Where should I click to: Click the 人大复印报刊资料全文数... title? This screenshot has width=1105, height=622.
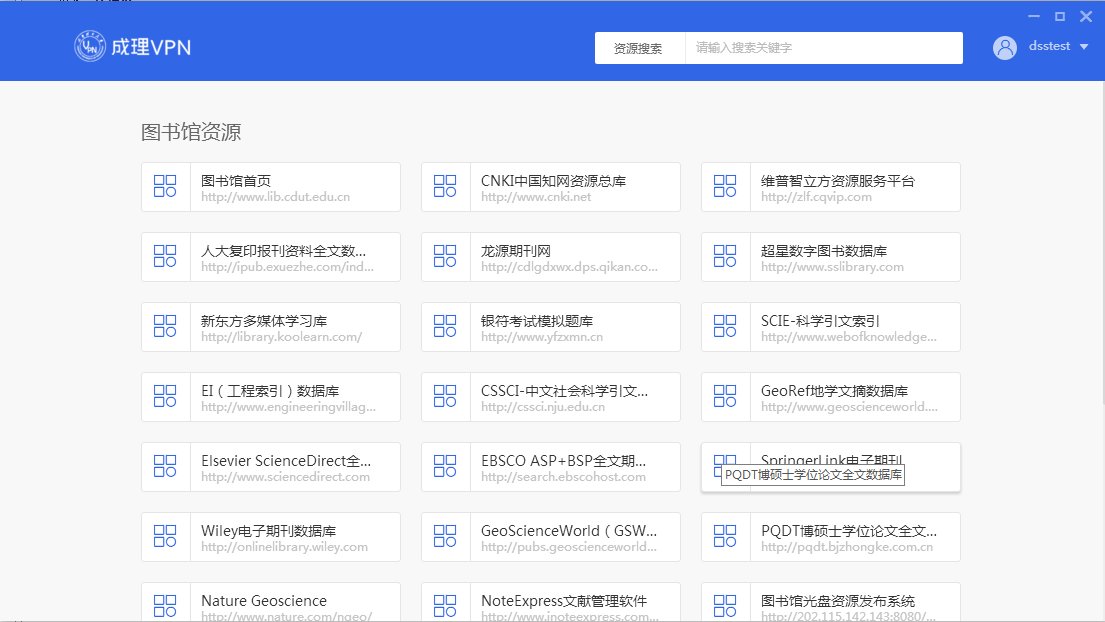(283, 251)
